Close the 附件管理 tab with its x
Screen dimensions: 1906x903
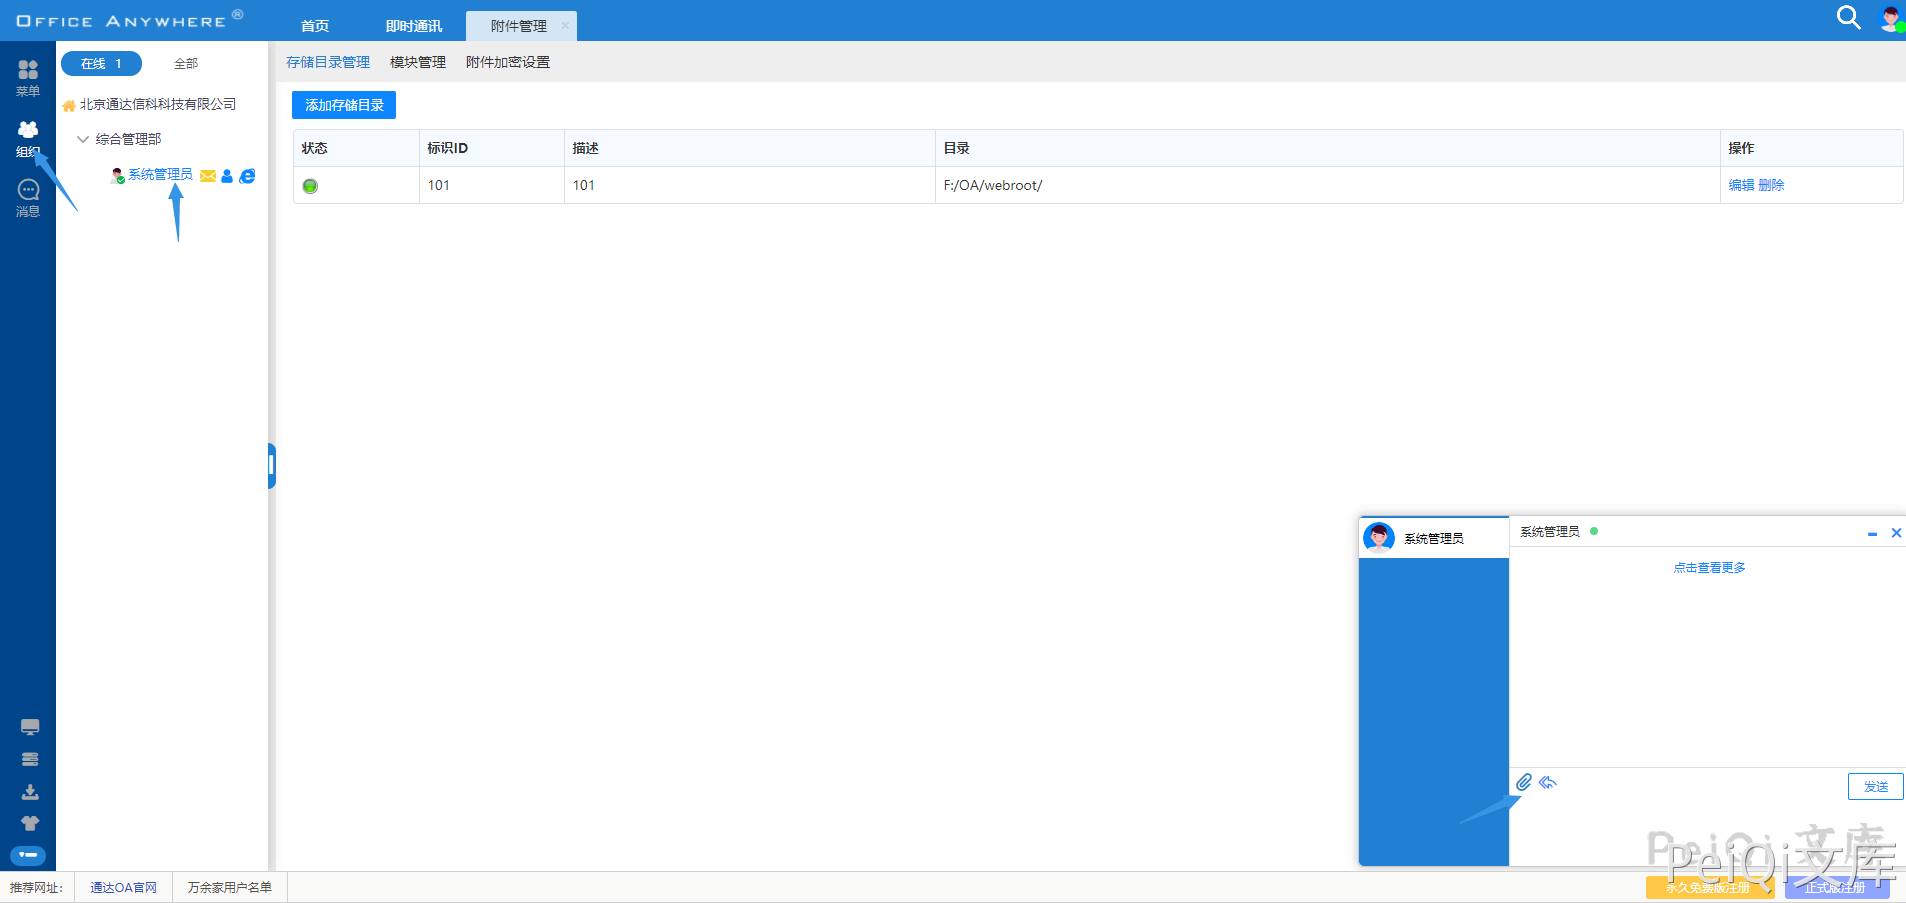565,26
